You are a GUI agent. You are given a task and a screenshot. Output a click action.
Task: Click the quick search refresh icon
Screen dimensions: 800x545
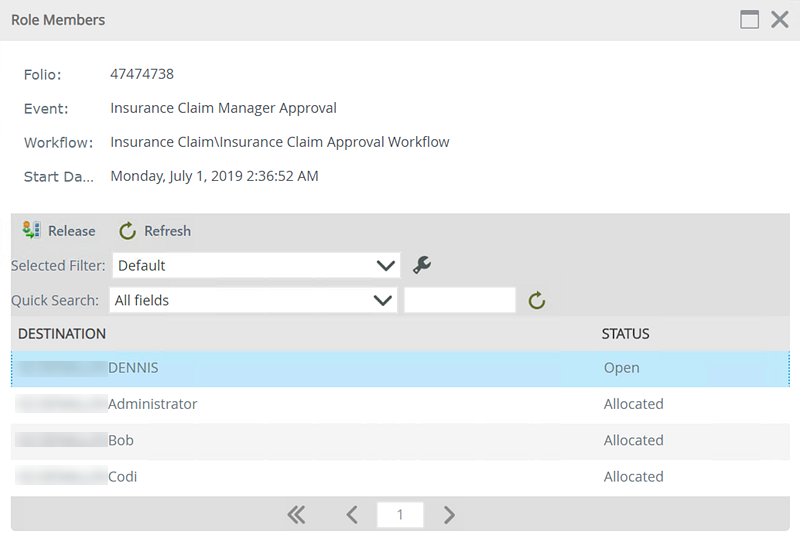click(537, 300)
